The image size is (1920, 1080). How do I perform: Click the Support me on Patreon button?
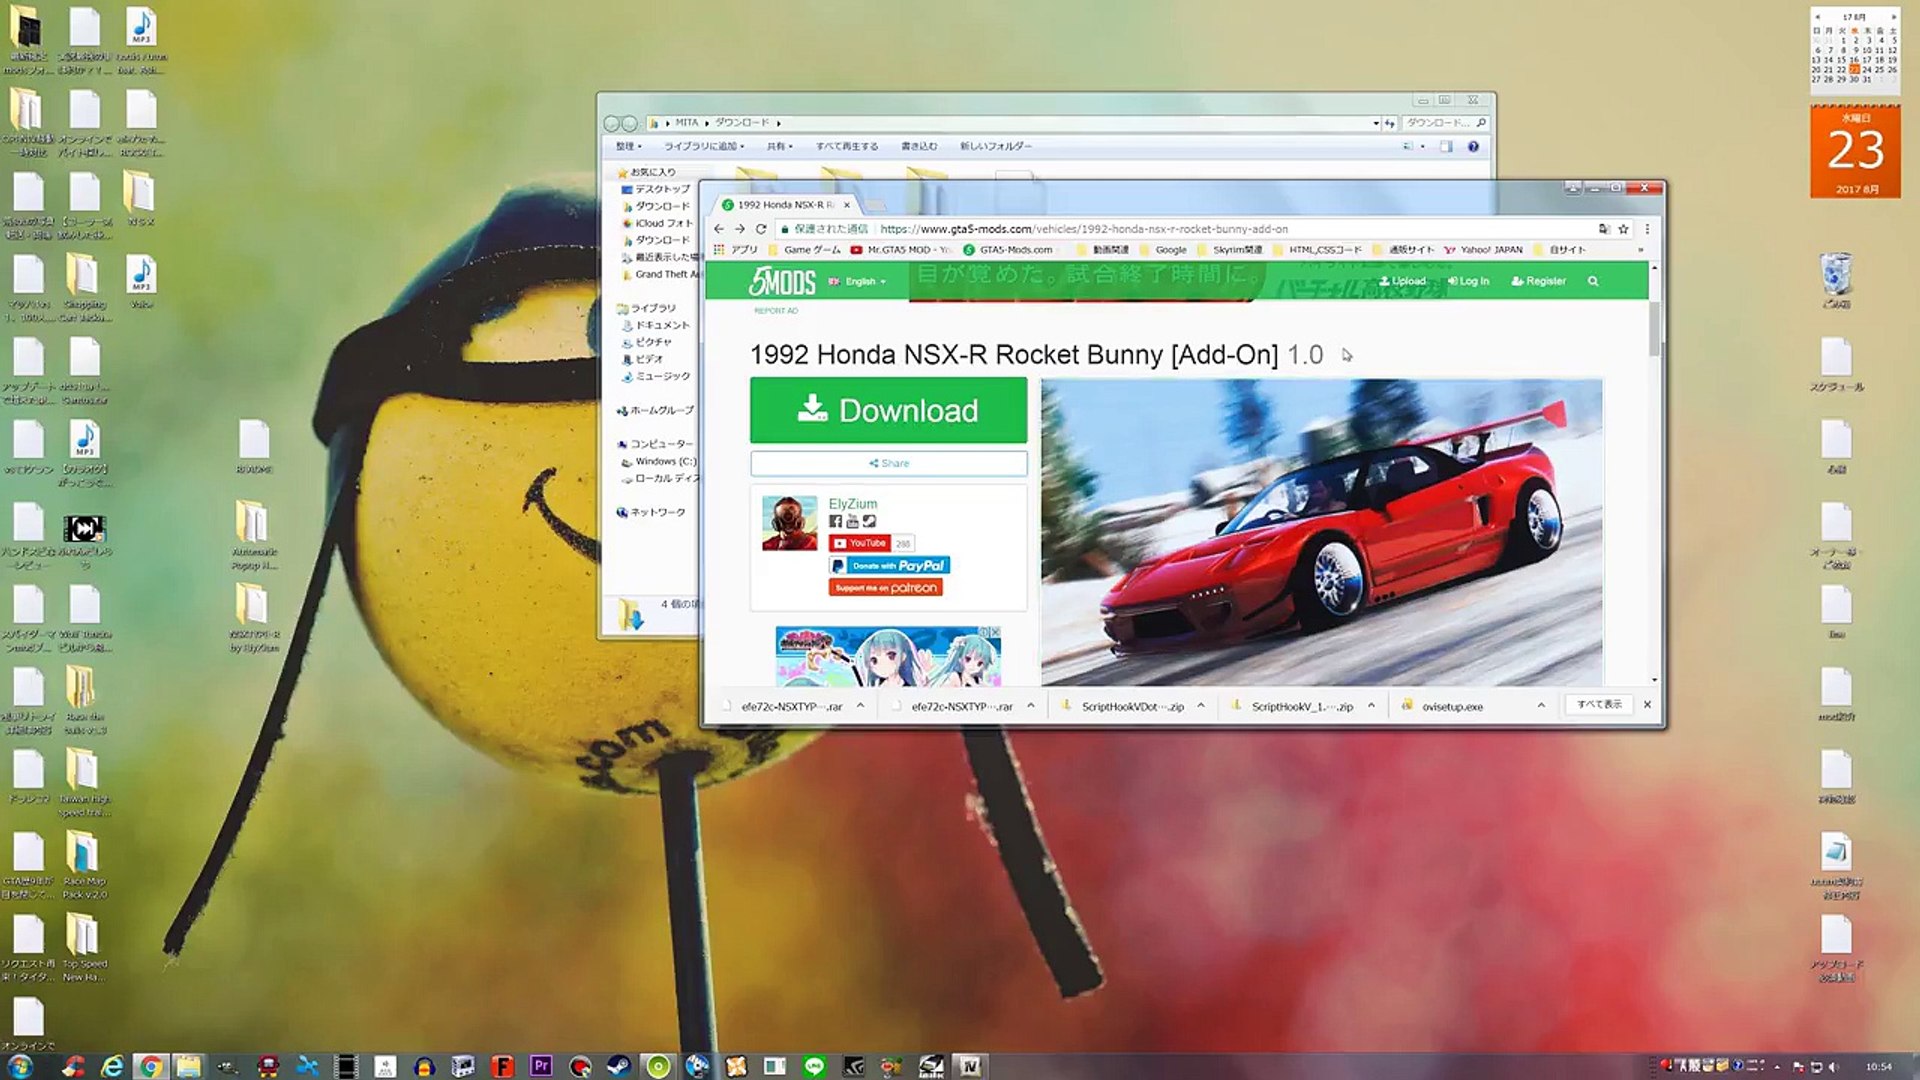(x=885, y=588)
